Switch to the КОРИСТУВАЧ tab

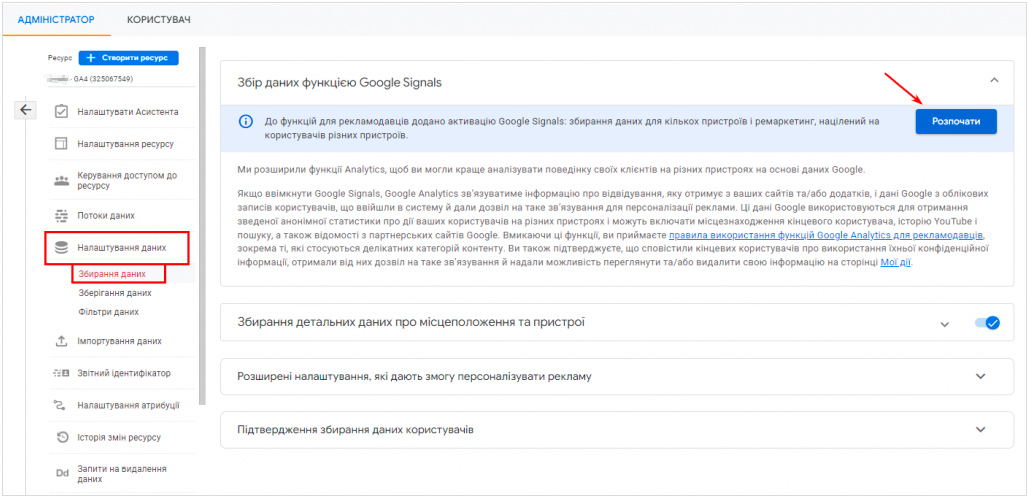click(x=159, y=20)
